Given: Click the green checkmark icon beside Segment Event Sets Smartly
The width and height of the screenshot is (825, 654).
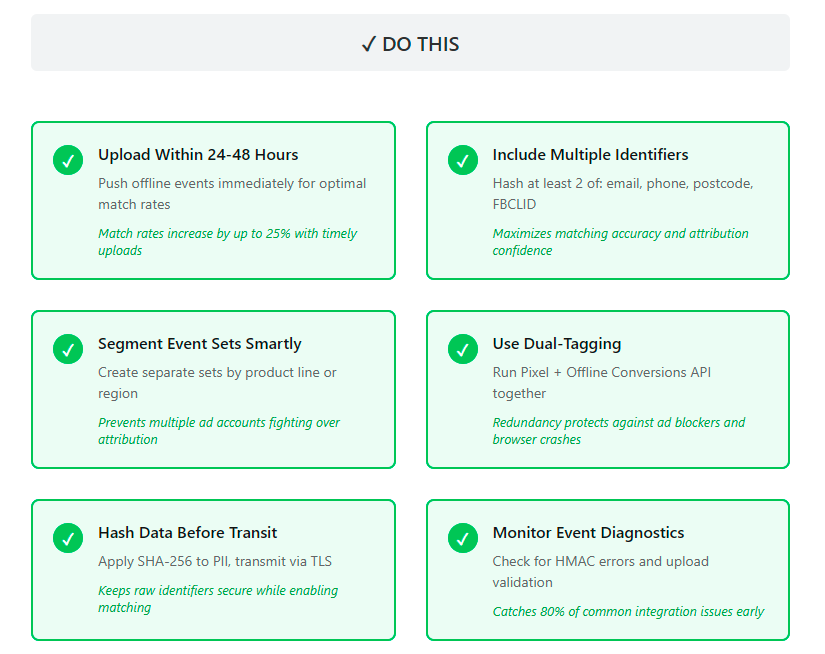Looking at the screenshot, I should coord(68,349).
